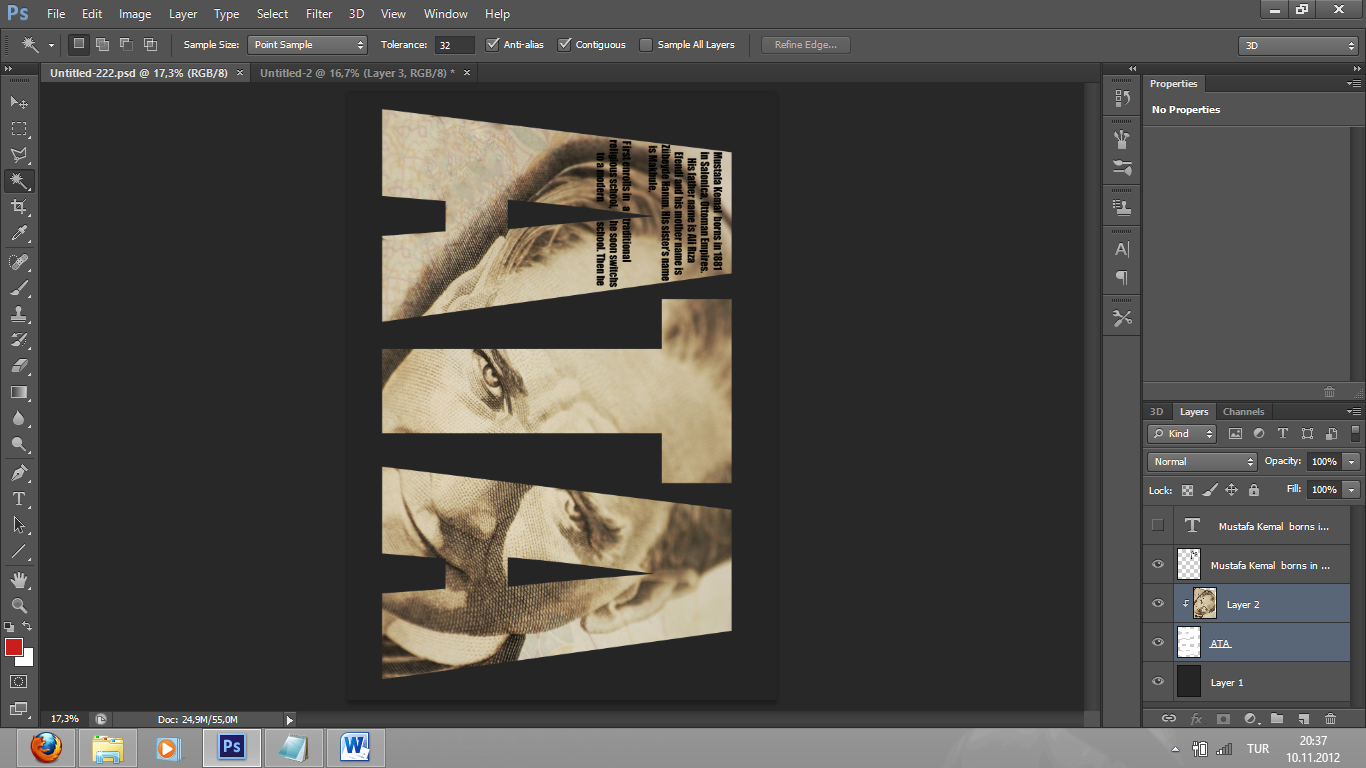
Task: Click the TUR language indicator
Action: coord(1258,748)
